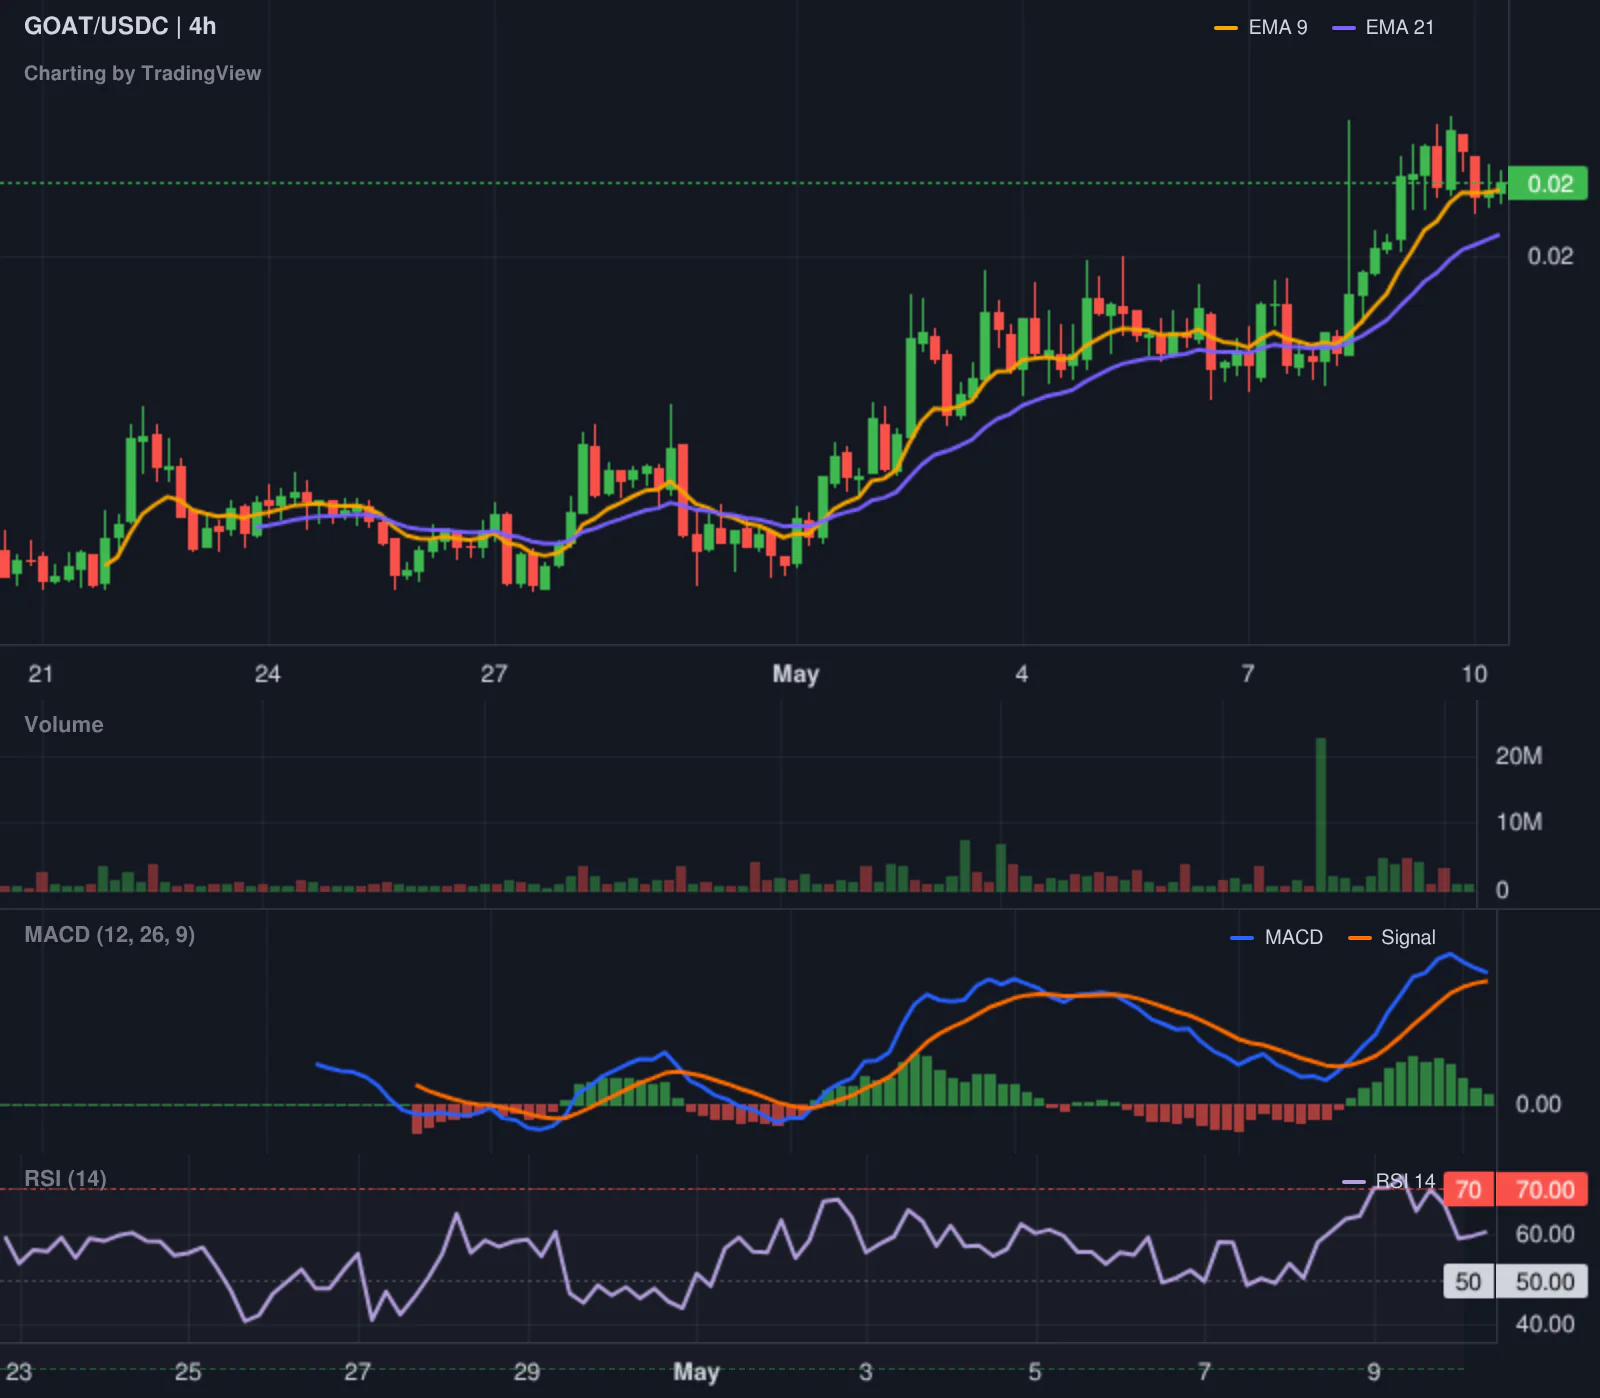The image size is (1600, 1398).
Task: Select date 9 on the RSI time axis
Action: [1374, 1372]
